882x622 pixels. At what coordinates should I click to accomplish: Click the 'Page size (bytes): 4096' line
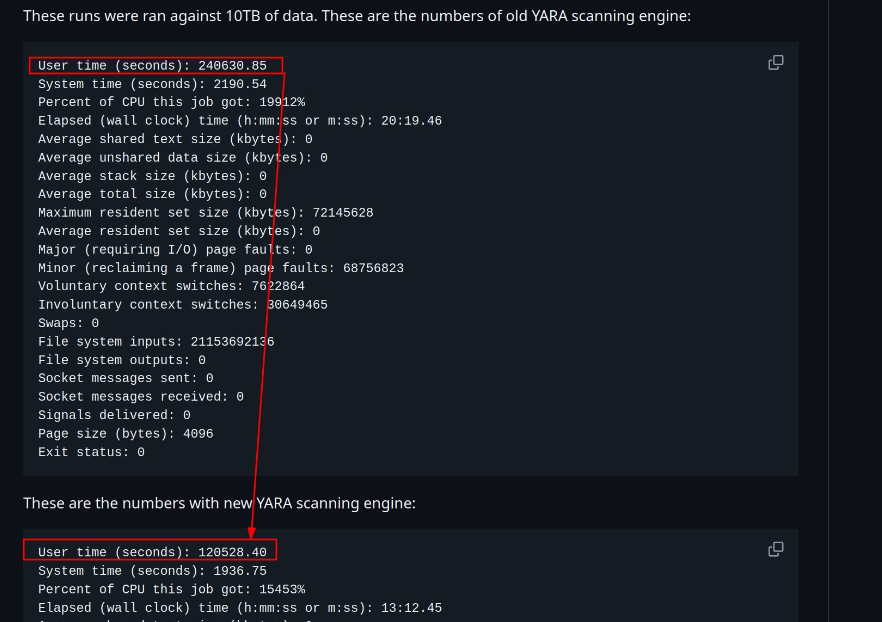pos(125,434)
